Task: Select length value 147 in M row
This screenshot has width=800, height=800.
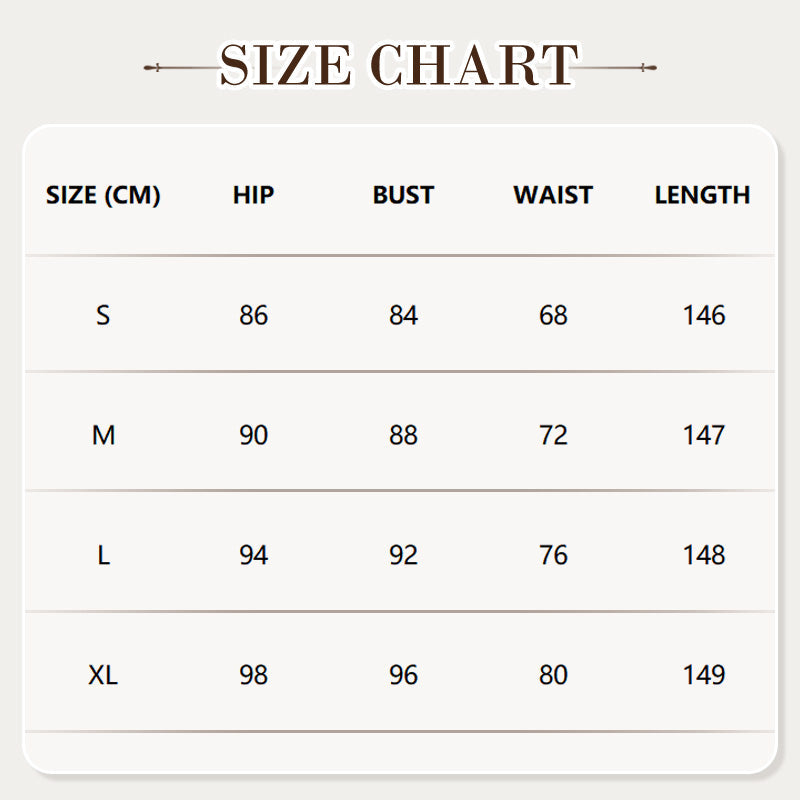Action: coord(704,436)
